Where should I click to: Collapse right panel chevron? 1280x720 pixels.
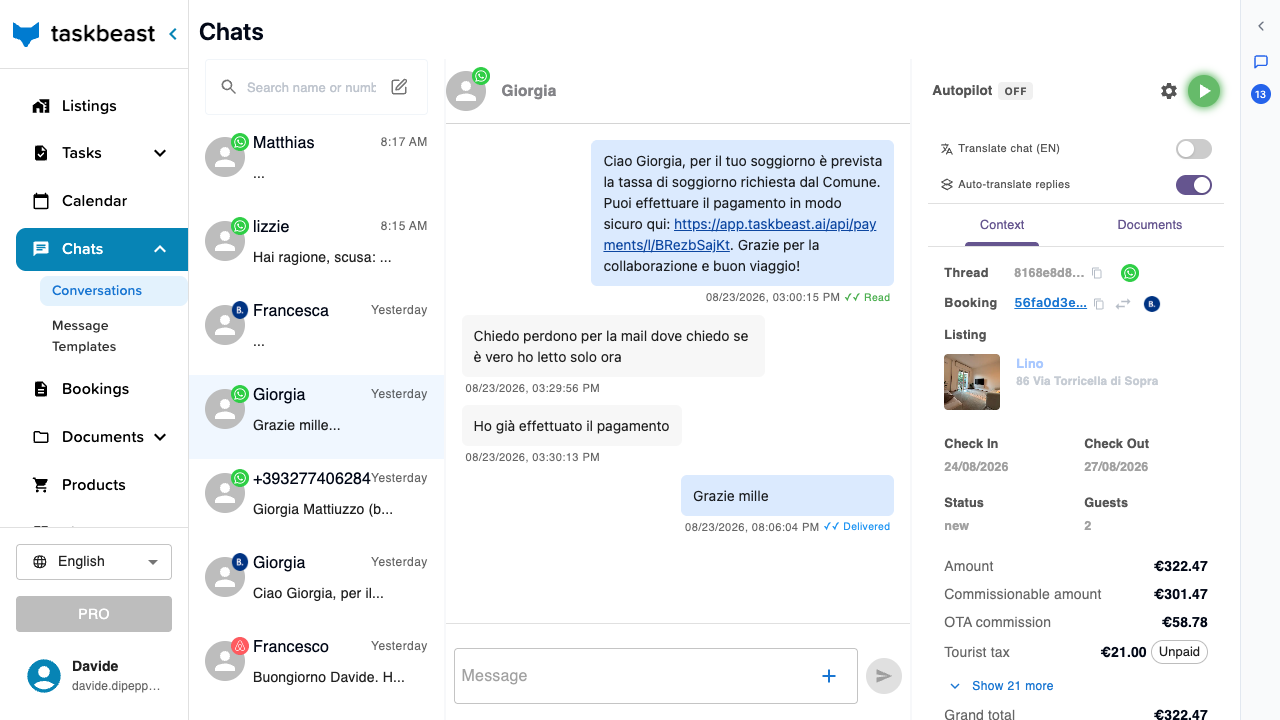(1261, 26)
